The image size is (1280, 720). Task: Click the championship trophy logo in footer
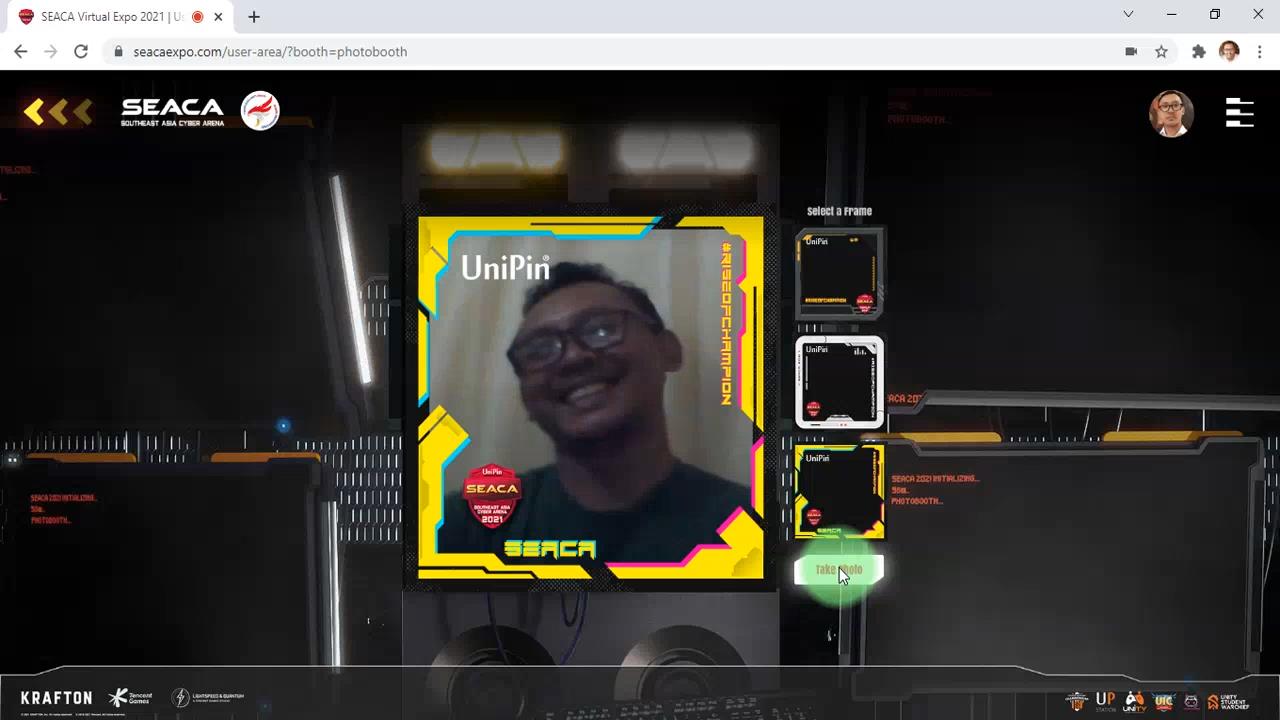1077,702
